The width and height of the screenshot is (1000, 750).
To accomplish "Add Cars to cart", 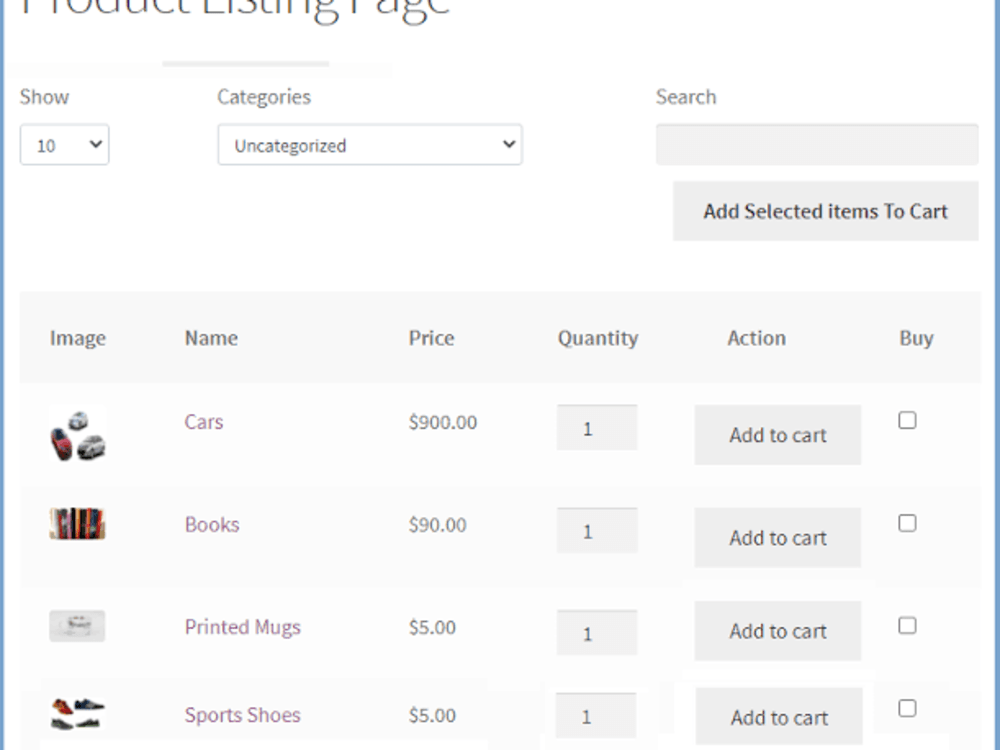I will 777,435.
